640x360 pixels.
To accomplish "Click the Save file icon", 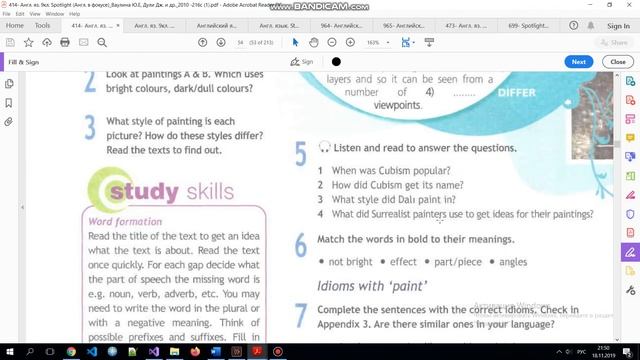I will 10,42.
